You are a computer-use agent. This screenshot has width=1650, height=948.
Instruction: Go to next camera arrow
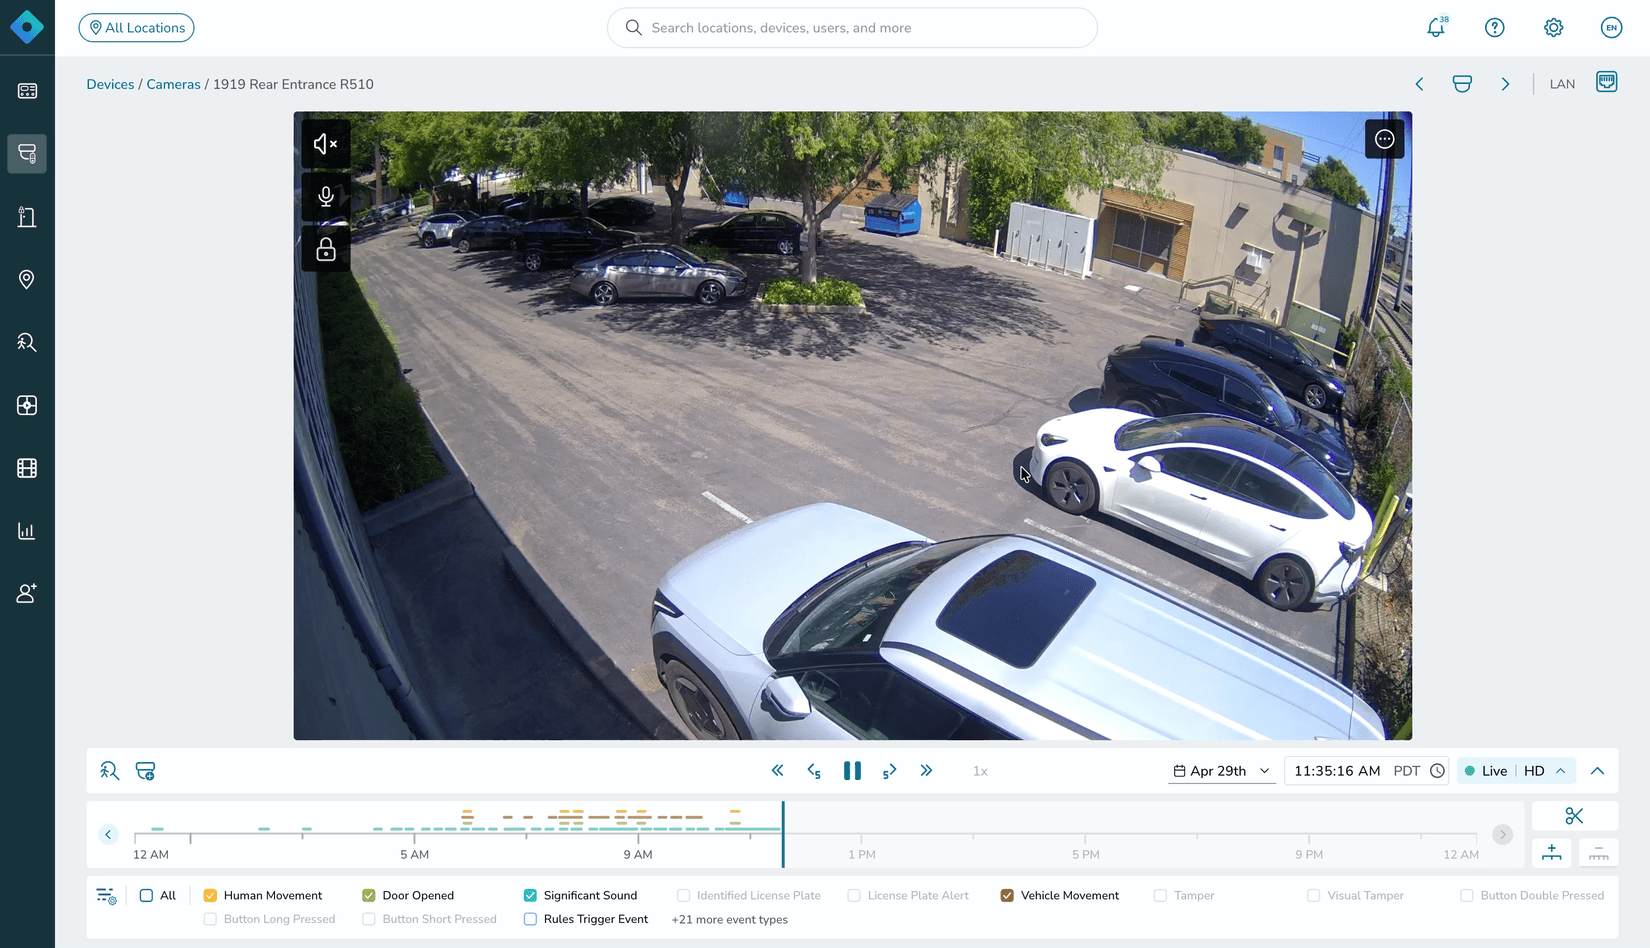pyautogui.click(x=1505, y=84)
